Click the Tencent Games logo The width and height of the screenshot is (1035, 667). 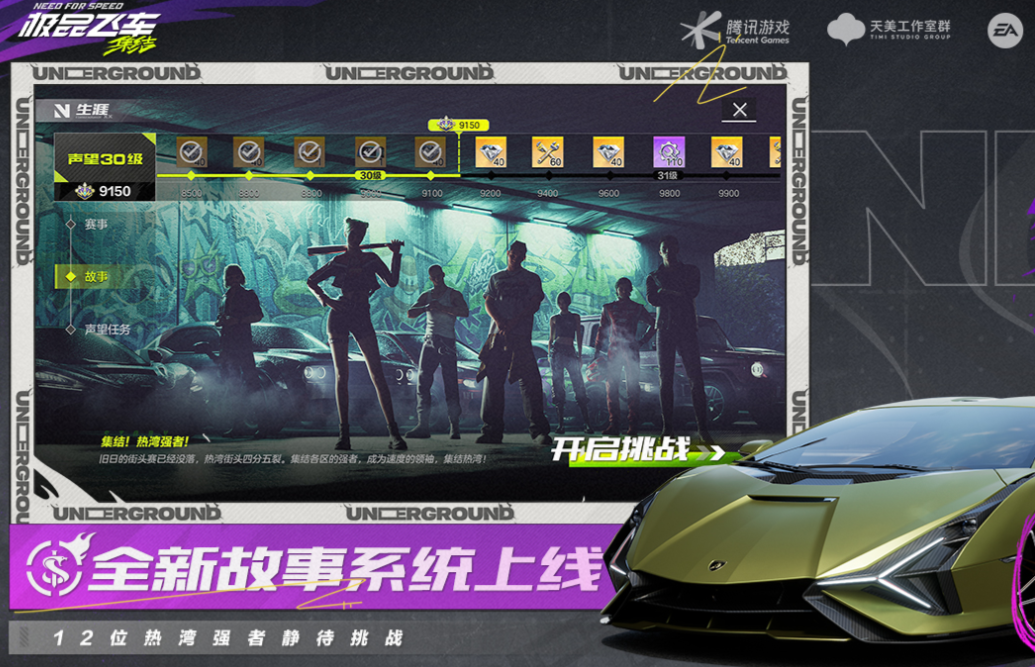click(x=735, y=30)
